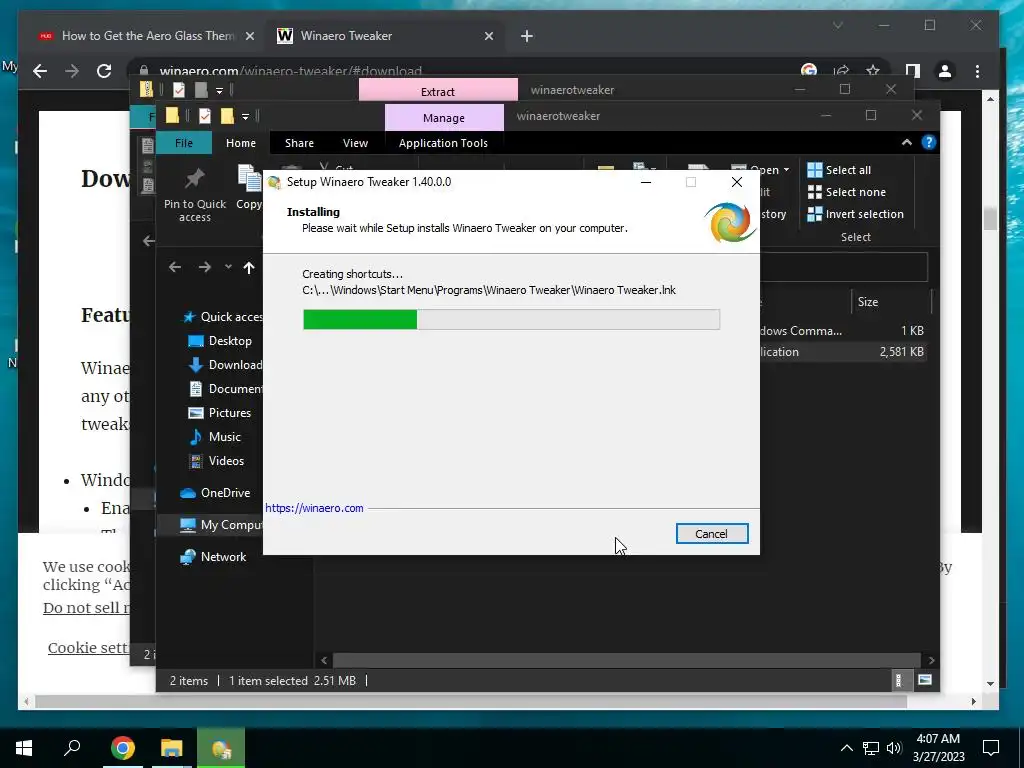
Task: Click Explorer back navigation arrow
Action: coord(174,267)
